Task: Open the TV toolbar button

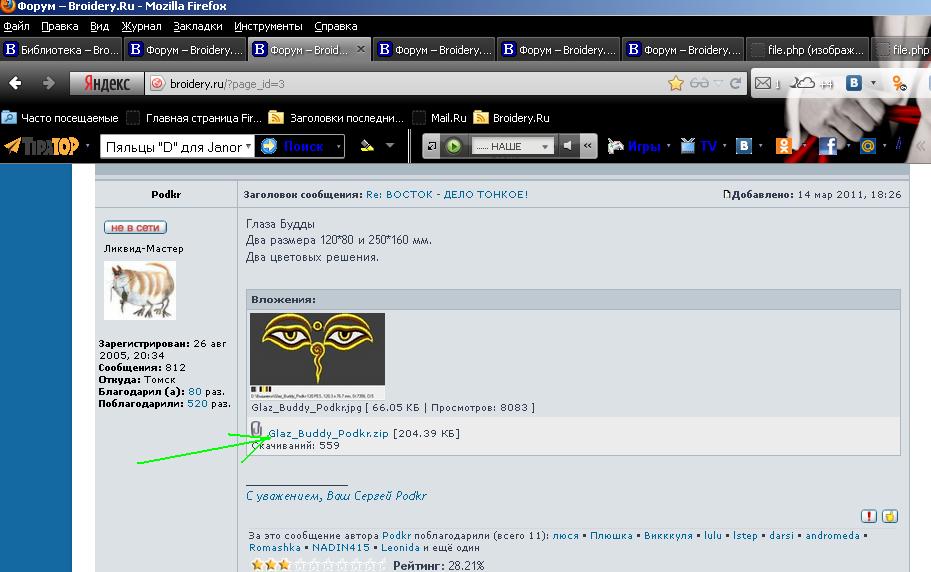Action: pos(698,146)
